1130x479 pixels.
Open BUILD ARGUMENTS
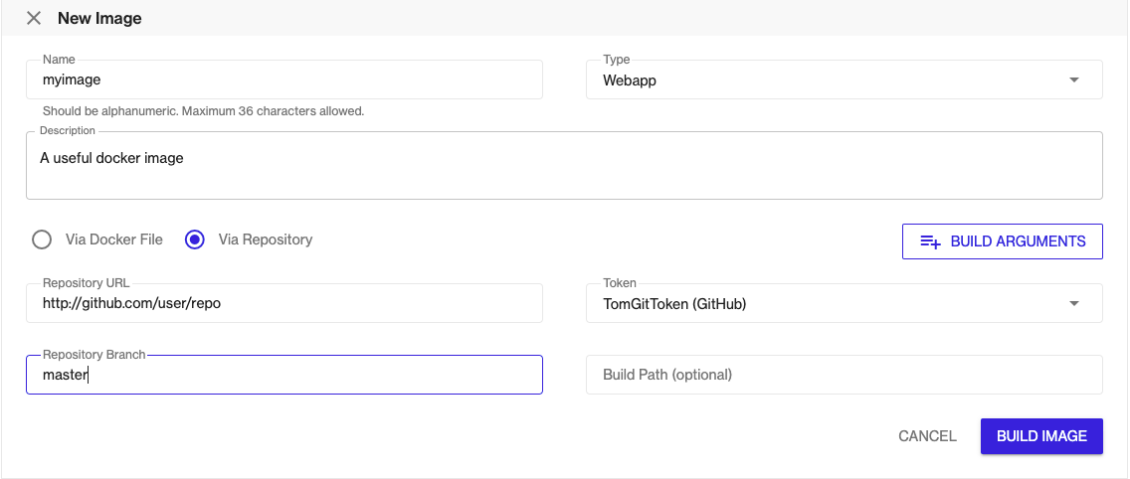click(x=1002, y=241)
